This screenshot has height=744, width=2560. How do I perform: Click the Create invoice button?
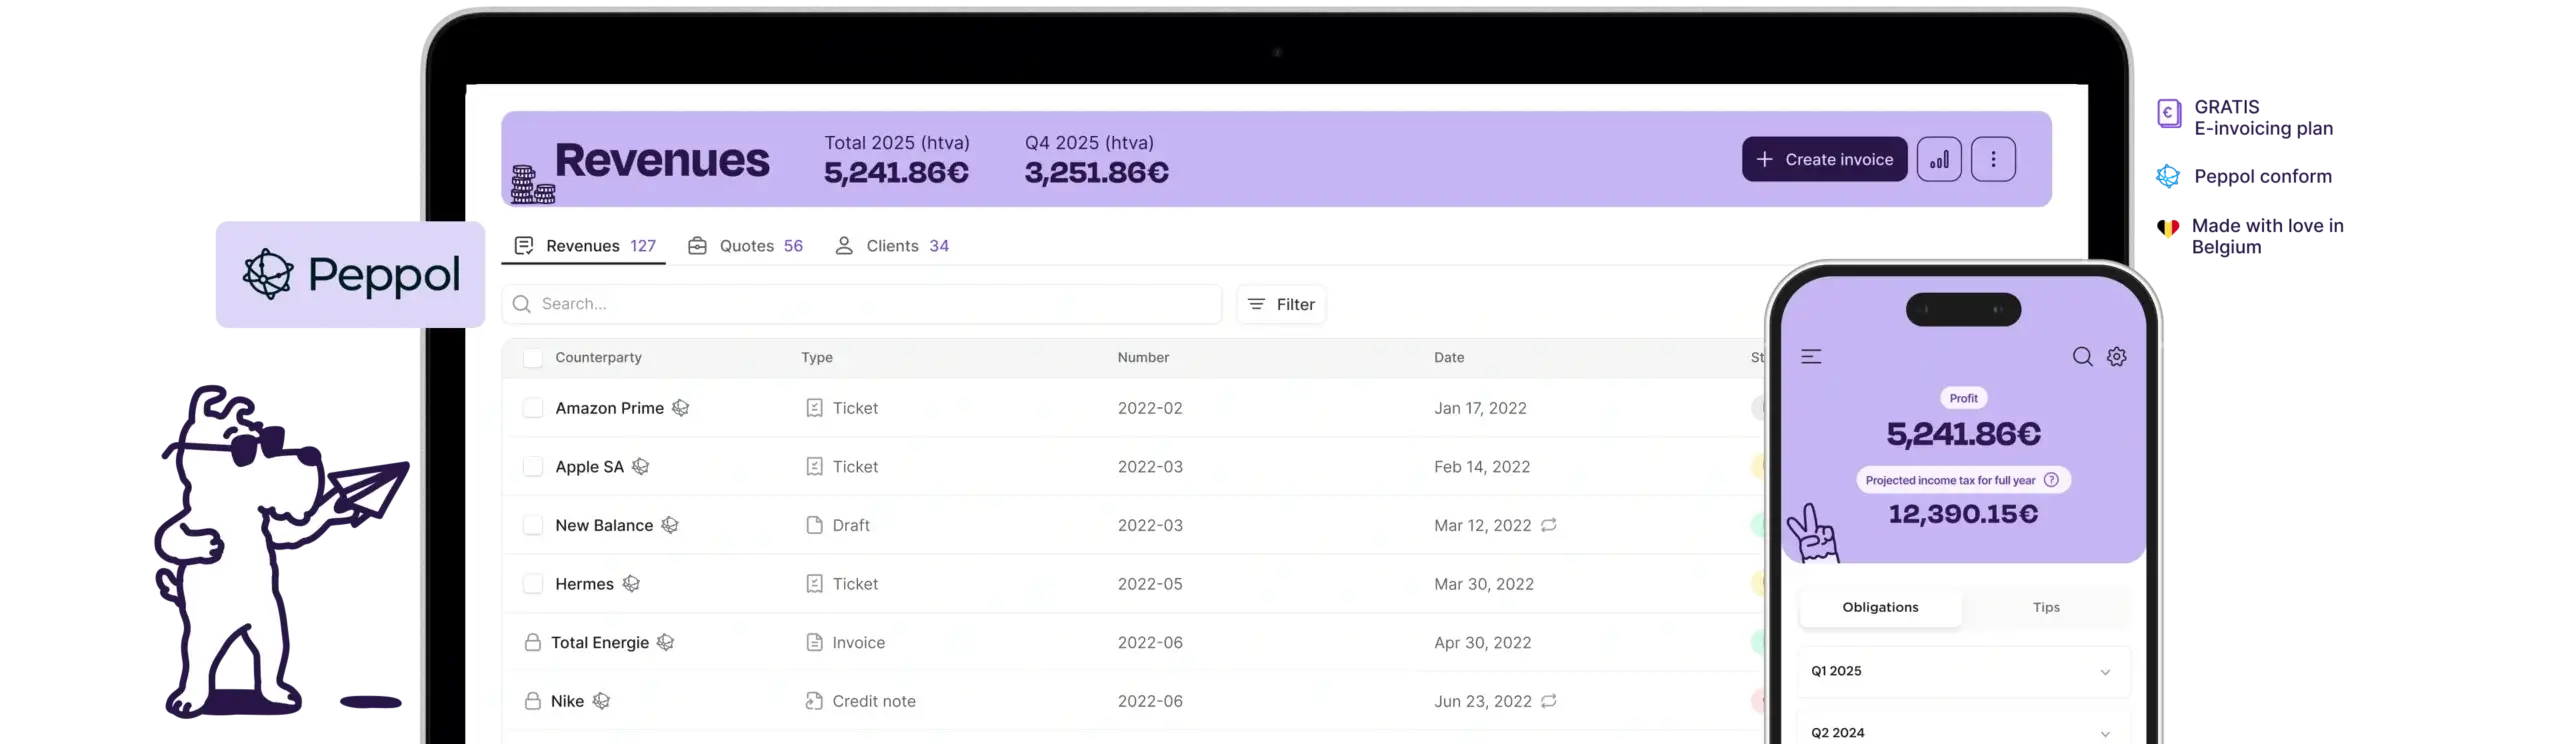[1824, 160]
